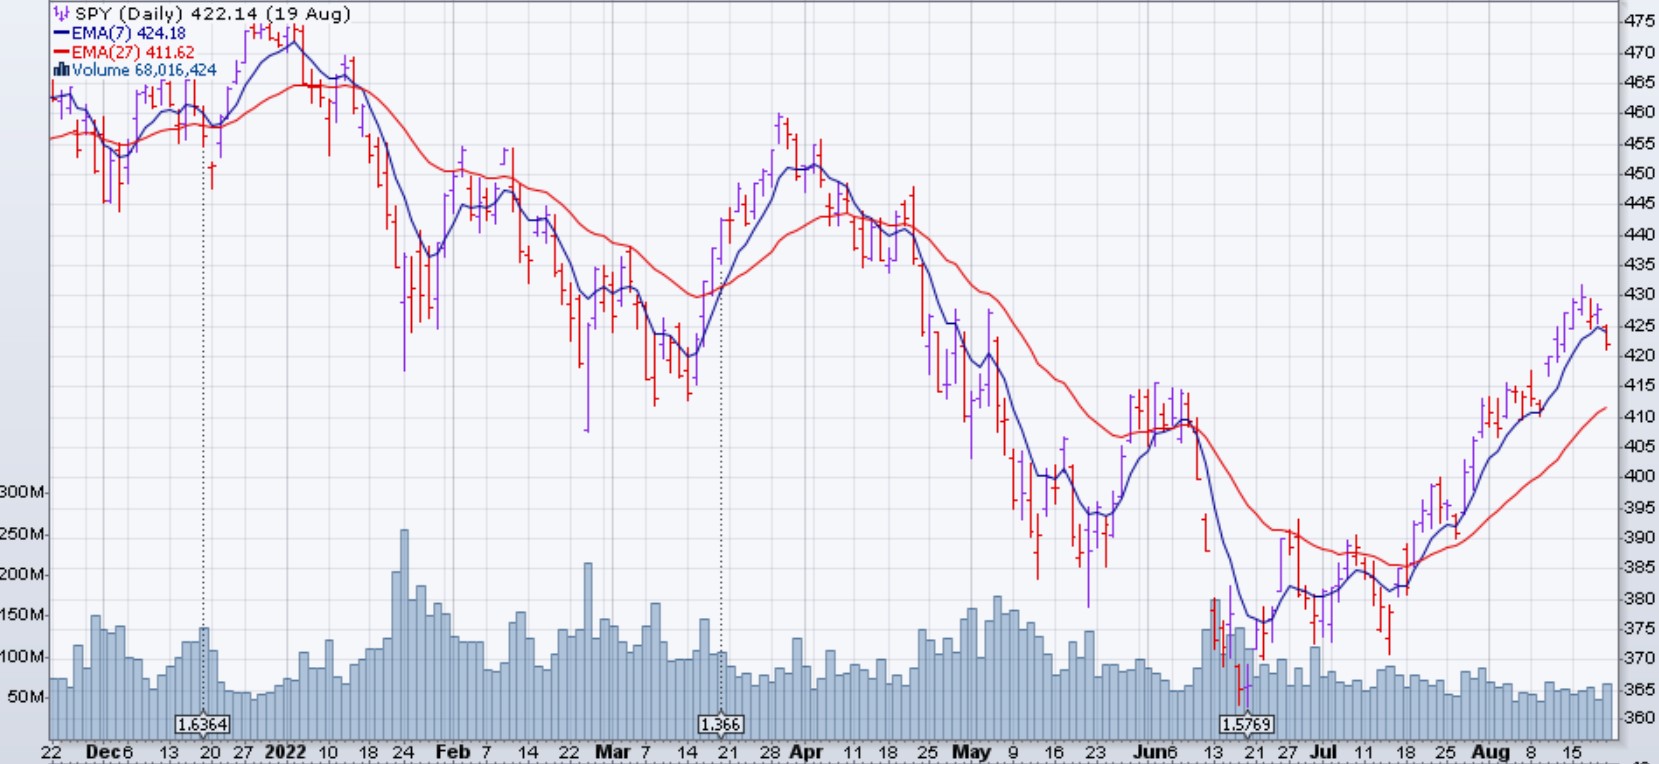Image resolution: width=1659 pixels, height=764 pixels.
Task: Click the blue EMA(7) line swatch in legend
Action: tap(61, 33)
